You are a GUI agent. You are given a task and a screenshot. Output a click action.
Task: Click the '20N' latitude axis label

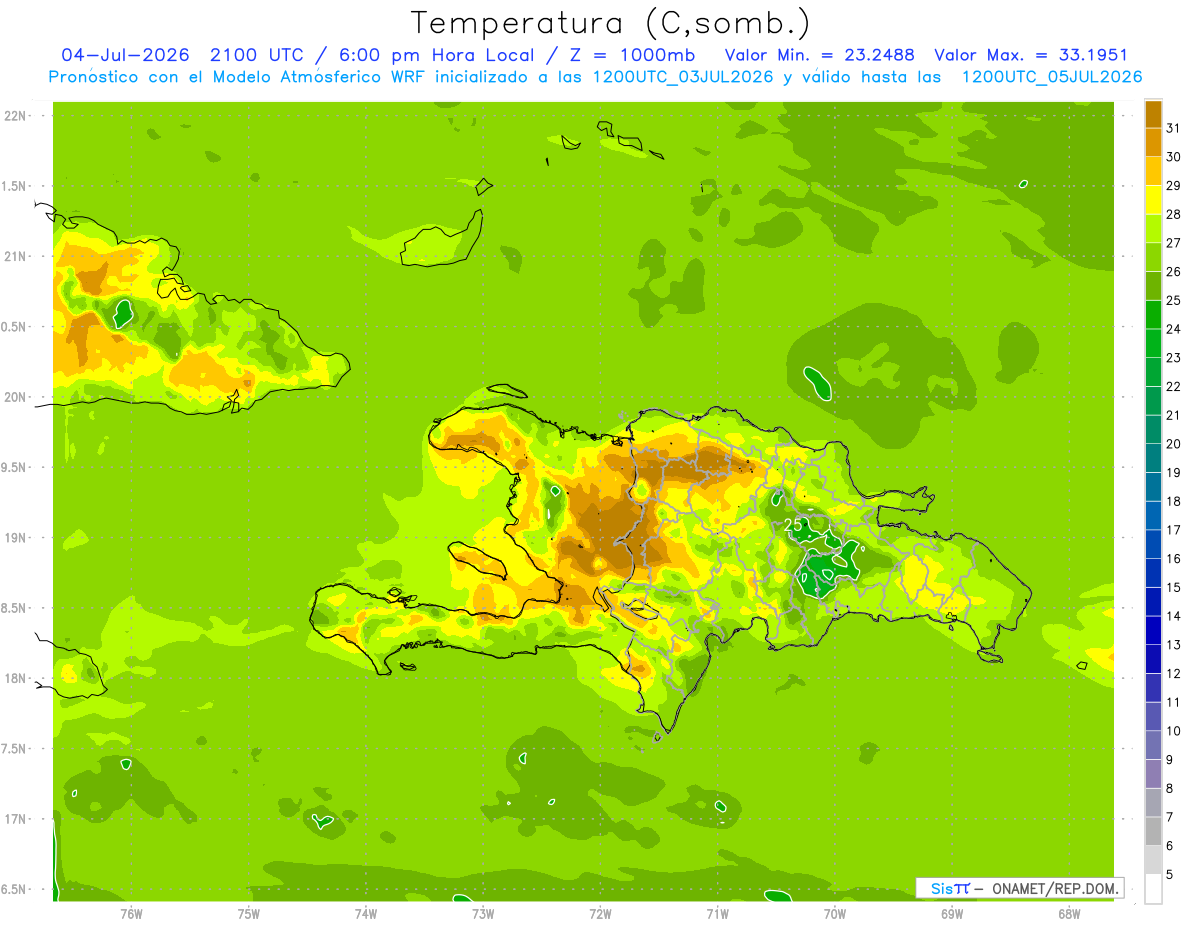[x=16, y=397]
